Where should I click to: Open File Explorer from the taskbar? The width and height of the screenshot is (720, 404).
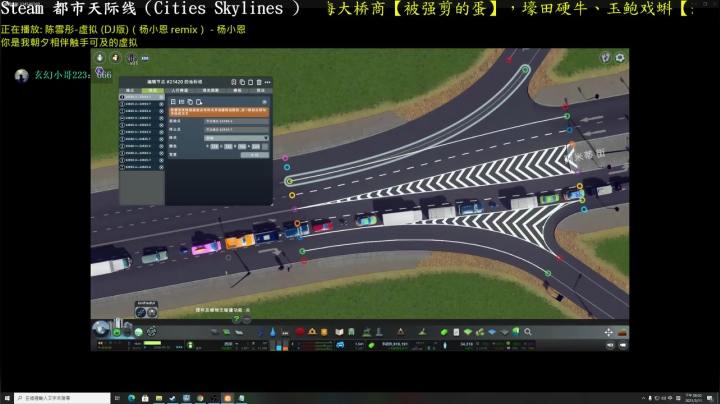(x=159, y=398)
